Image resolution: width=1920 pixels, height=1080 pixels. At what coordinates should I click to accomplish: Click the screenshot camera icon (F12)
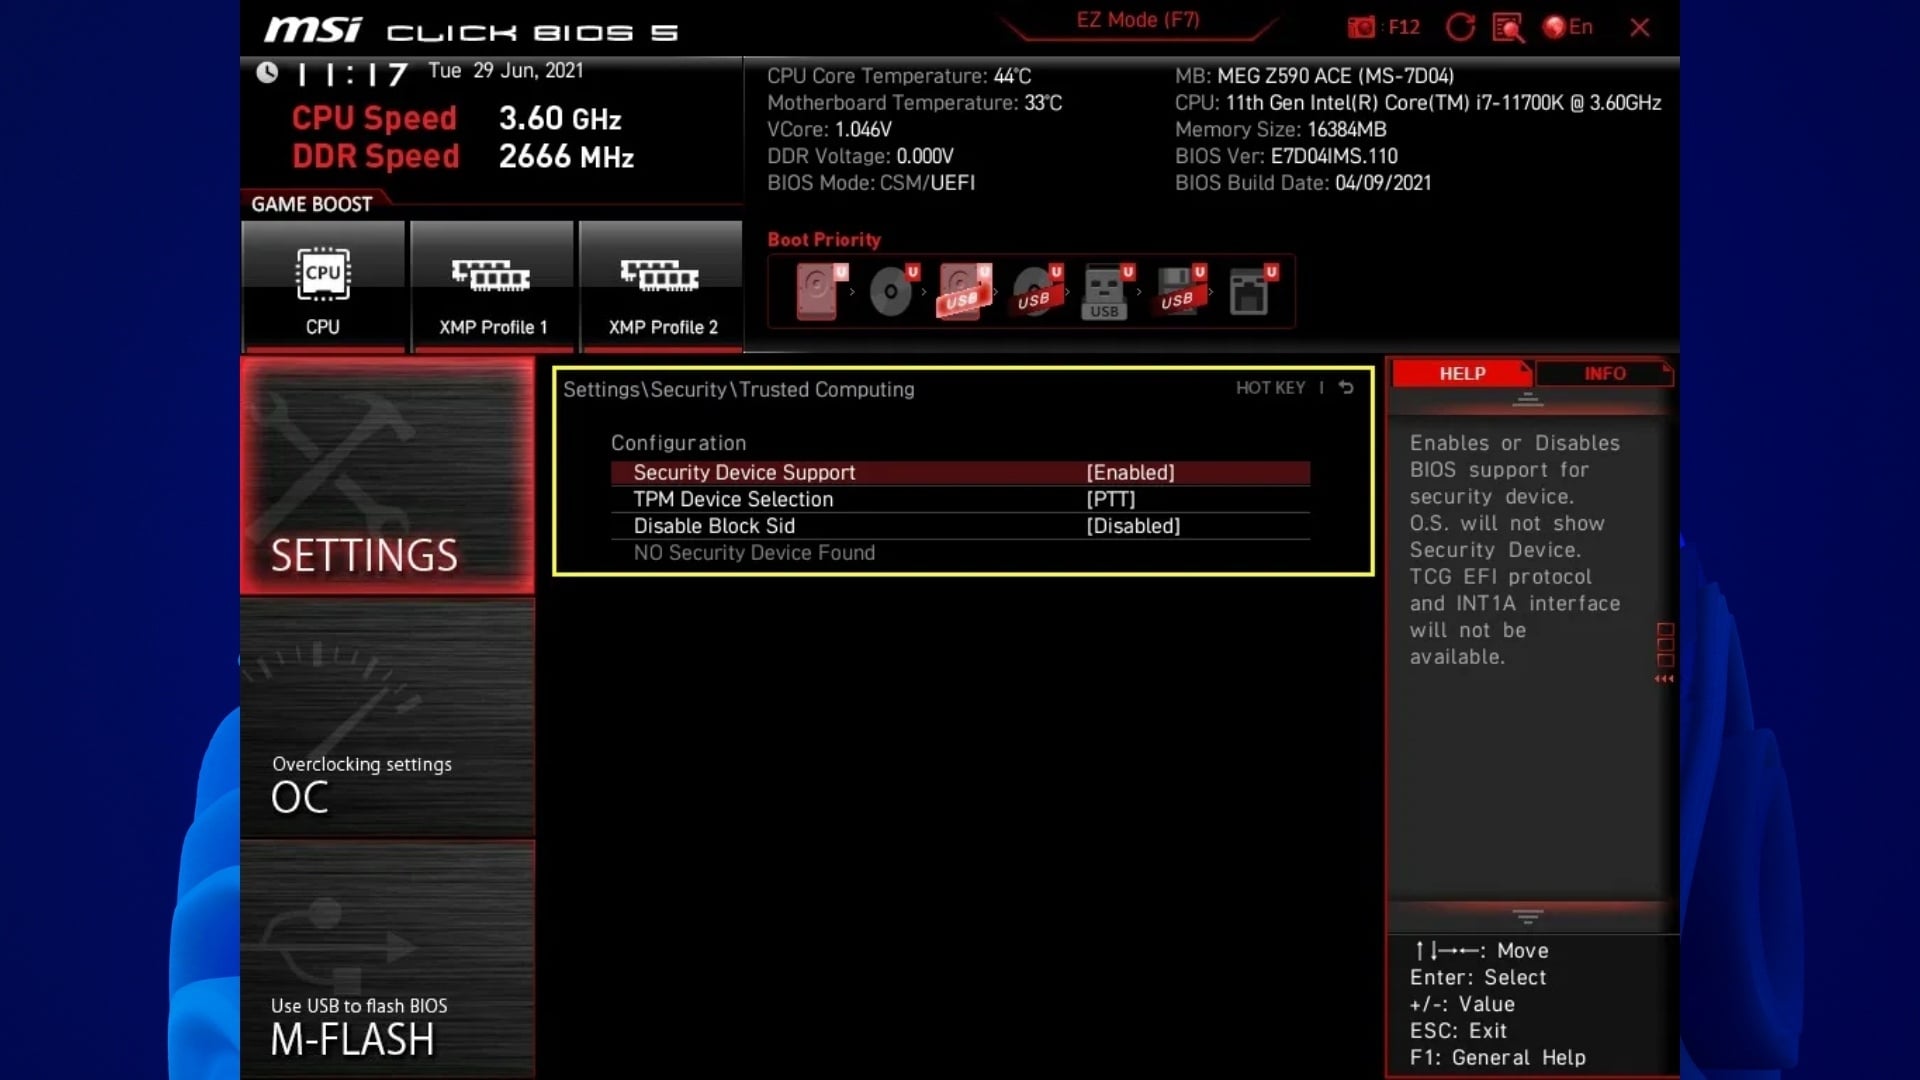click(1359, 27)
